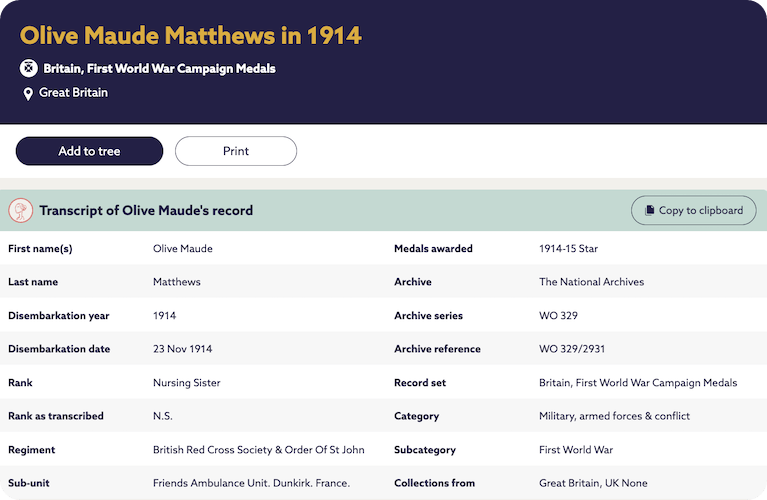The image size is (767, 500).
Task: Copy transcript using Copy to clipboard button
Action: [693, 211]
